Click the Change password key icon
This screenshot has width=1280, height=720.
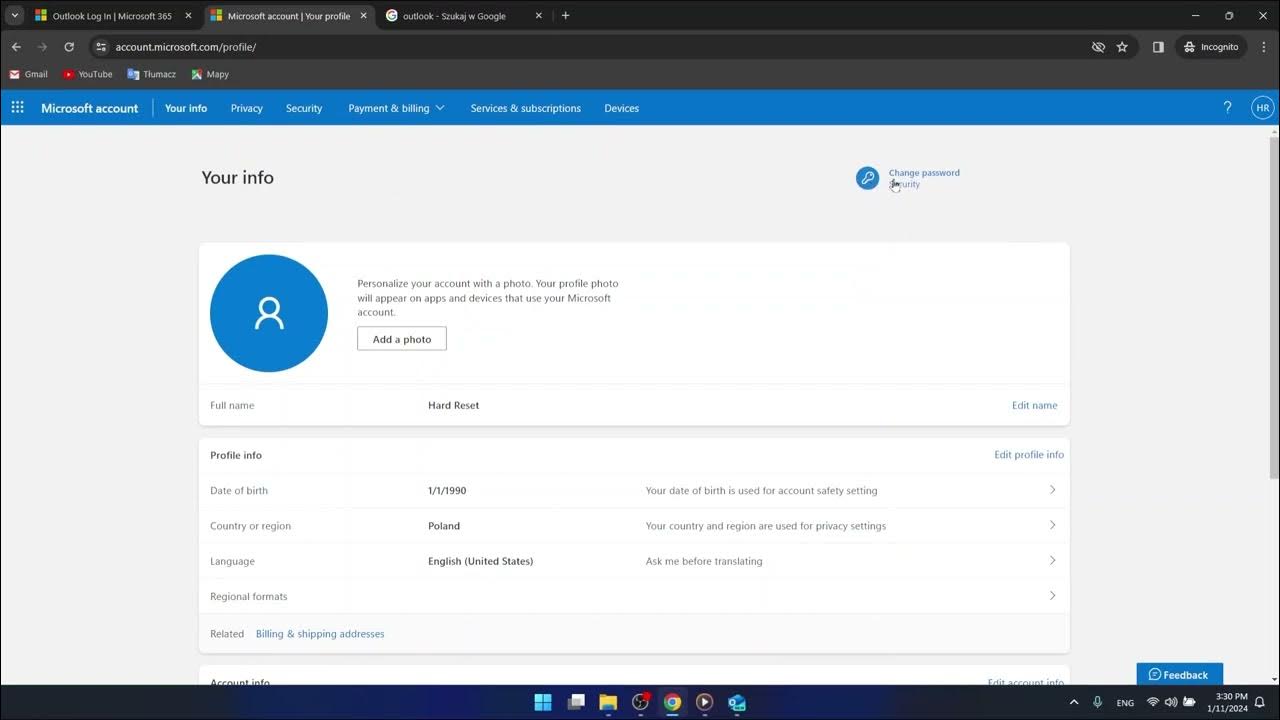[867, 177]
